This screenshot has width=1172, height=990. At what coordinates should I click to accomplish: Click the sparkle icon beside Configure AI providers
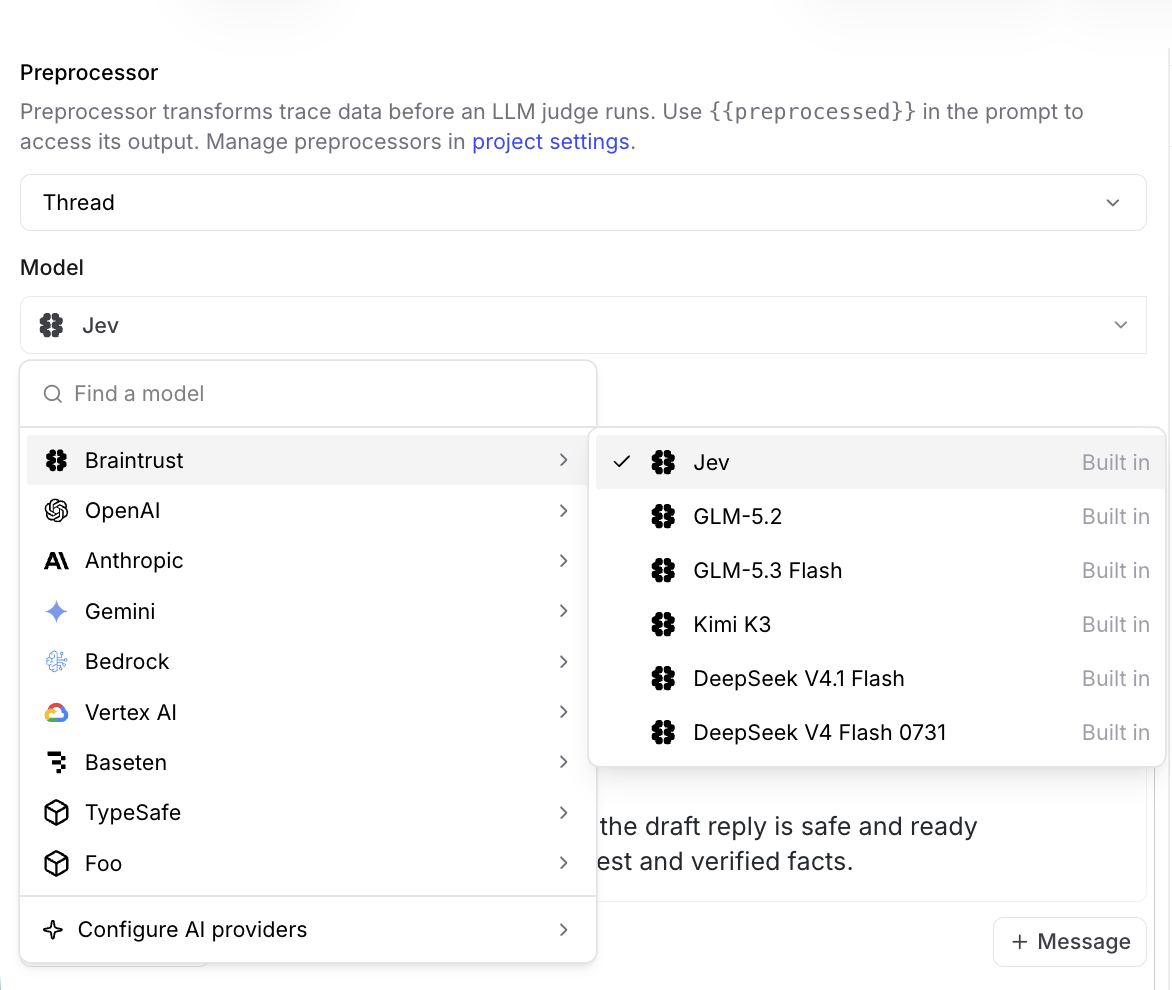53,929
